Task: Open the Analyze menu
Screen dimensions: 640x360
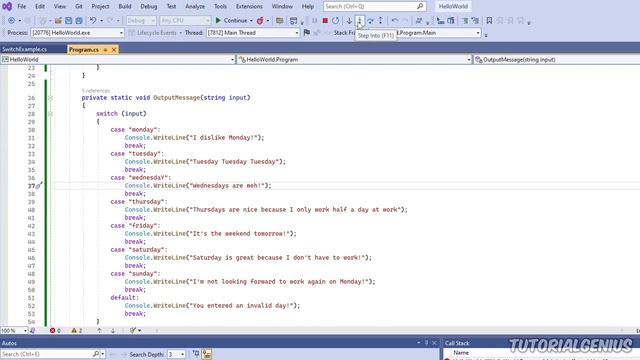Action: coord(195,7)
